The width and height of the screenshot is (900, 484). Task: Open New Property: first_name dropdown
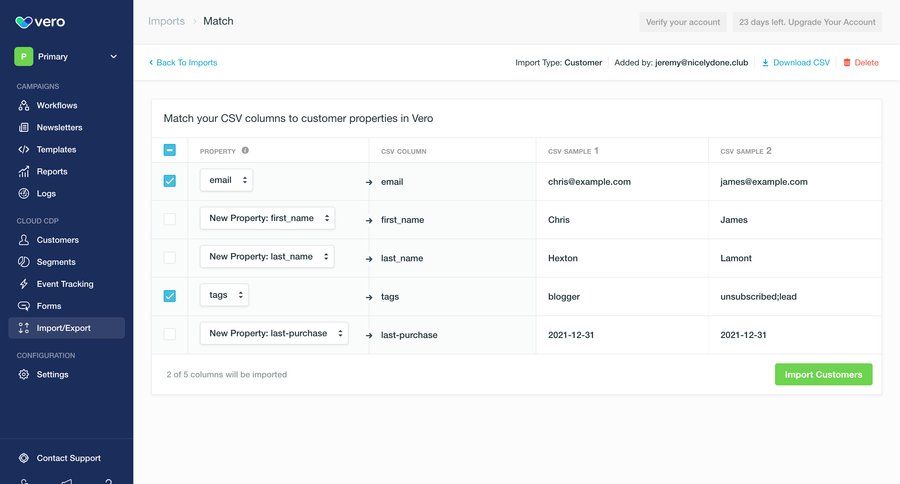267,218
